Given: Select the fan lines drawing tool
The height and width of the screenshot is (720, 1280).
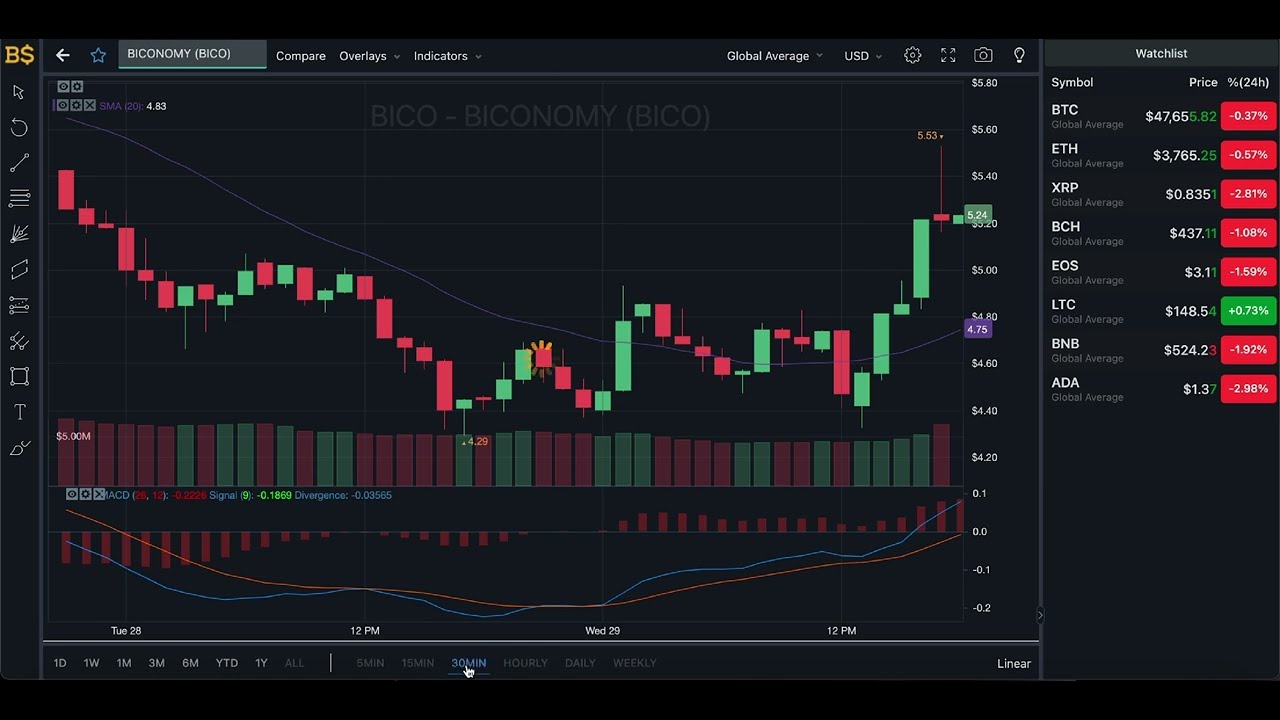Looking at the screenshot, I should (x=19, y=234).
